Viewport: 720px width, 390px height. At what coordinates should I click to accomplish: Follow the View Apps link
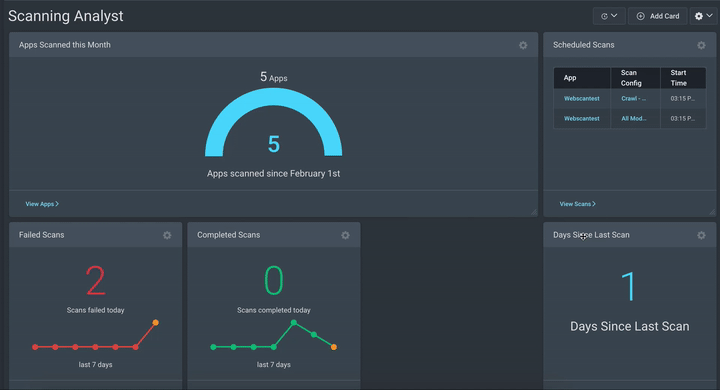[x=42, y=204]
